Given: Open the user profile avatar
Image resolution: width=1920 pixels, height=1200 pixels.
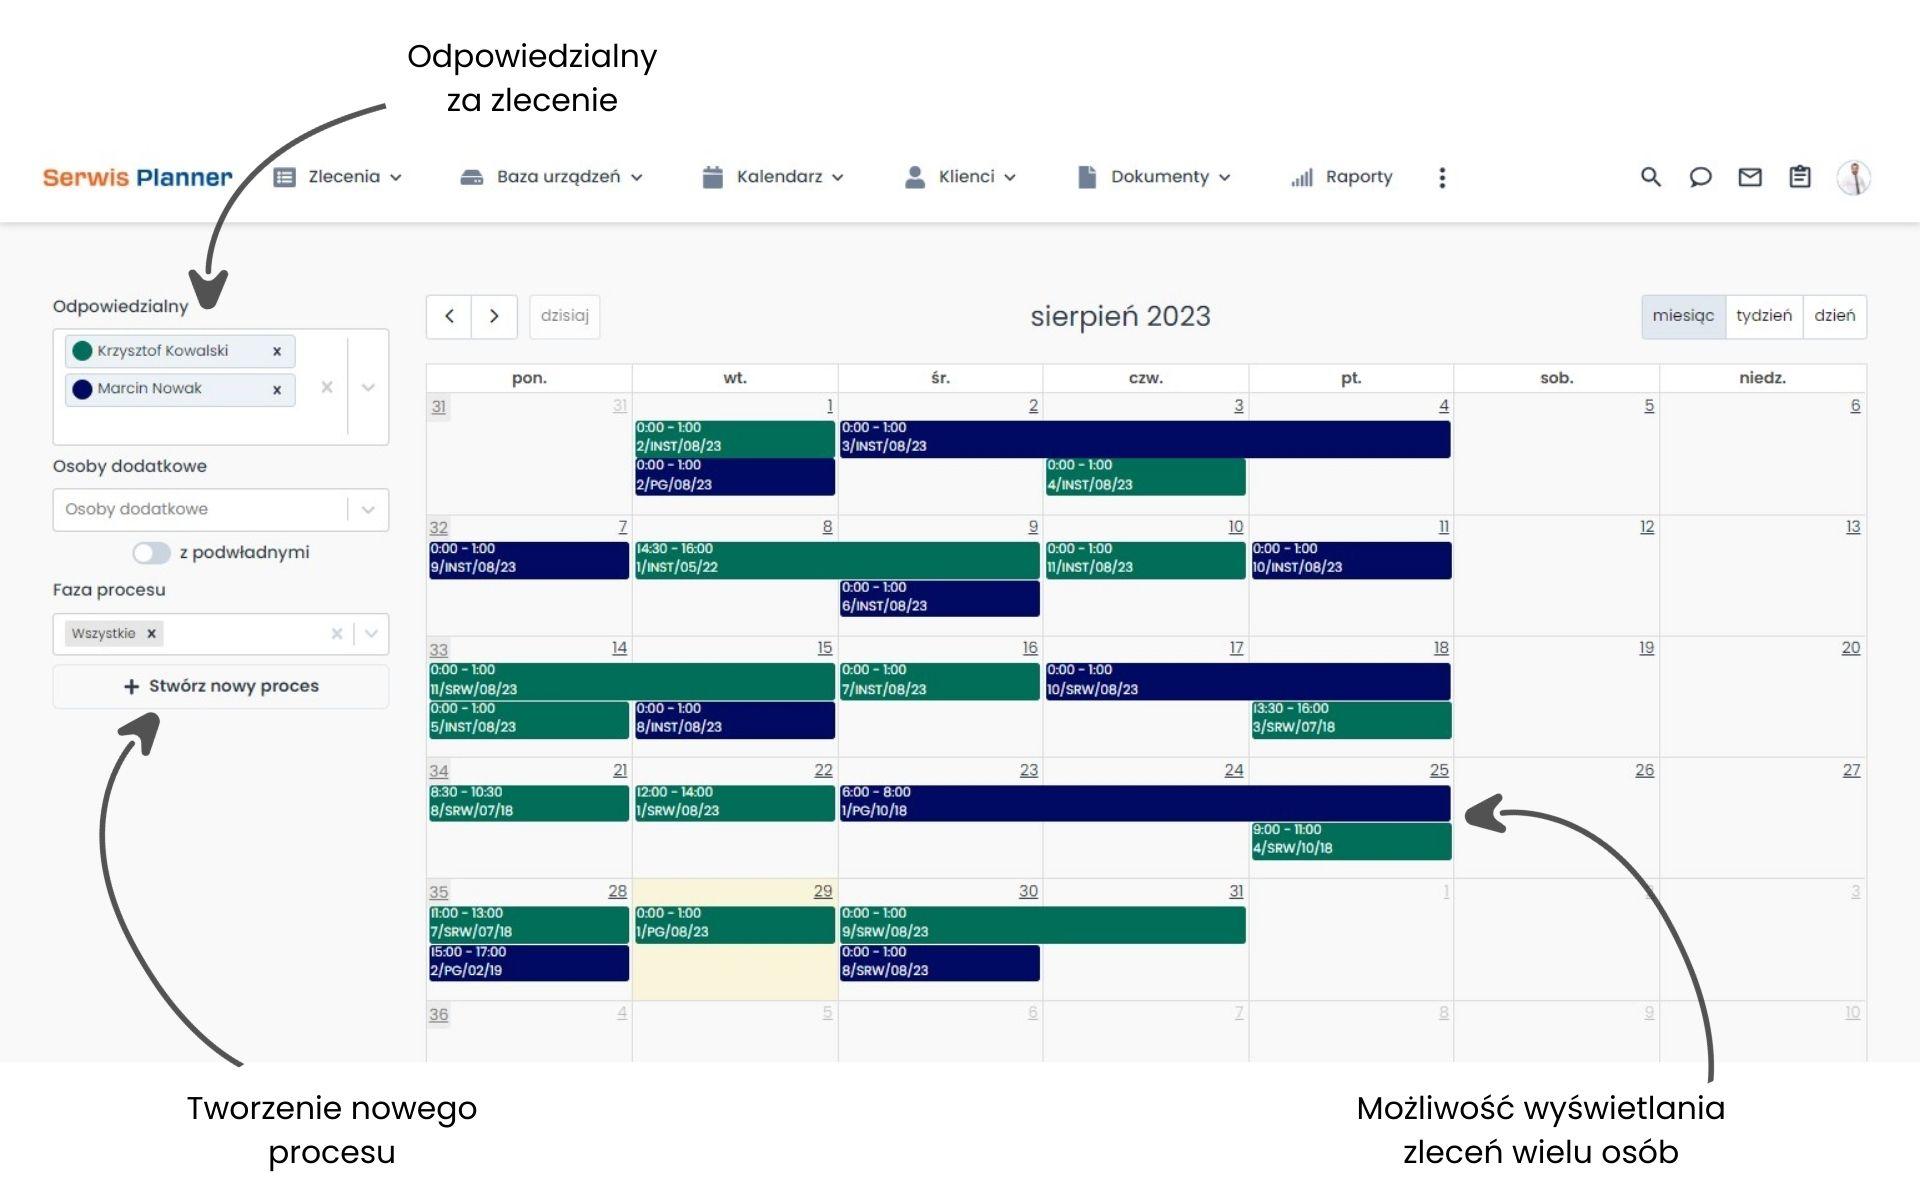Looking at the screenshot, I should point(1853,177).
